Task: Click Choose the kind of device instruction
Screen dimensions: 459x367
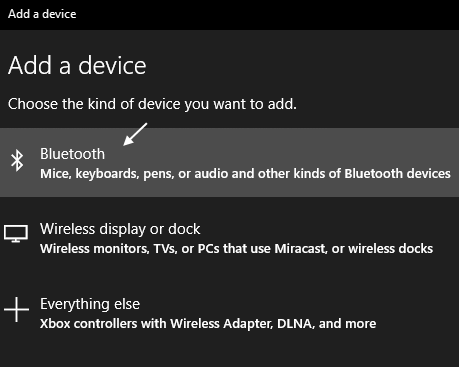Action: pyautogui.click(x=152, y=104)
